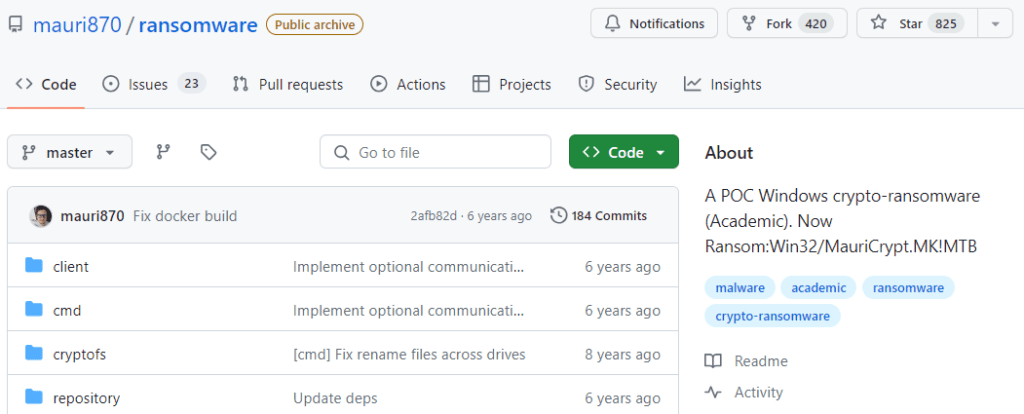
Task: Open the Projects tab
Action: (511, 84)
